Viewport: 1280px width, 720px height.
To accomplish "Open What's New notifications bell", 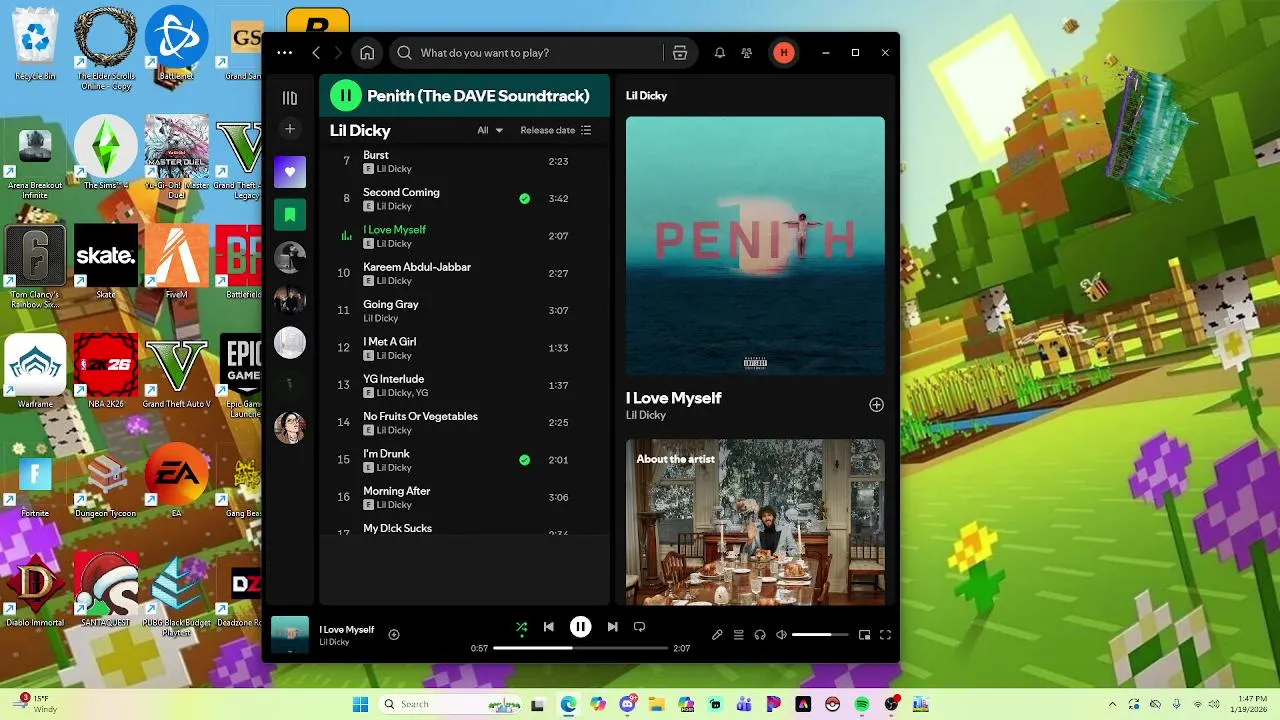I will (719, 53).
